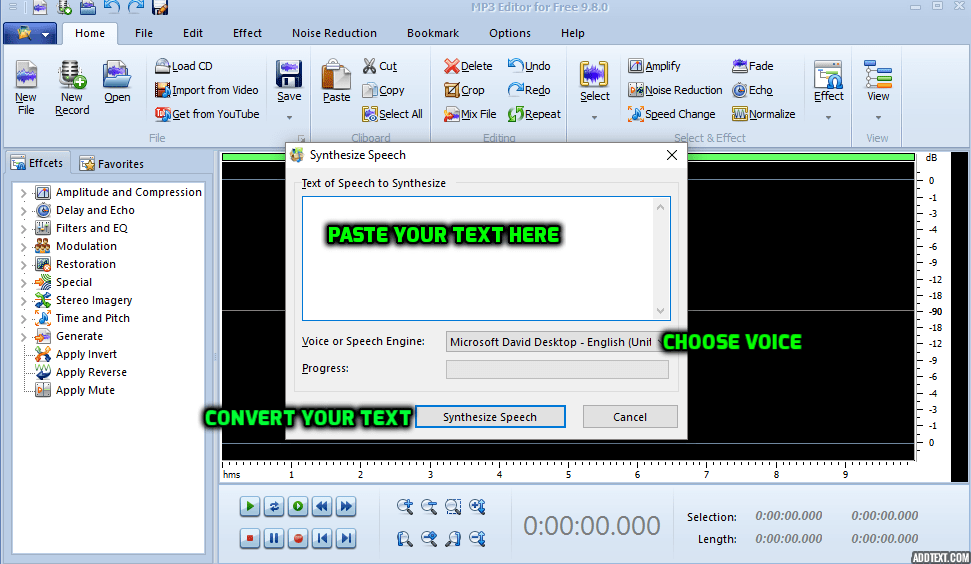Click Apply Invert in effects tree
The width and height of the screenshot is (971, 564).
(x=86, y=354)
